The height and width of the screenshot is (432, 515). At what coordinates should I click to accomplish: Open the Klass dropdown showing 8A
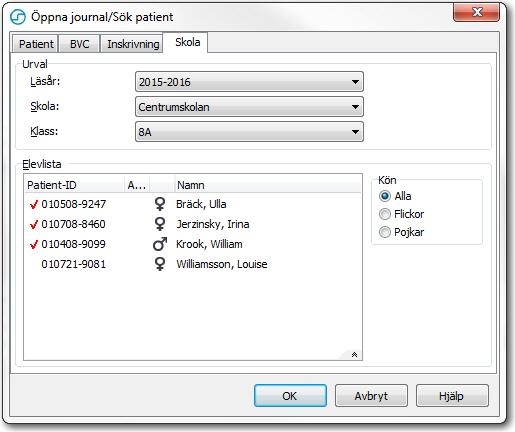coord(249,132)
